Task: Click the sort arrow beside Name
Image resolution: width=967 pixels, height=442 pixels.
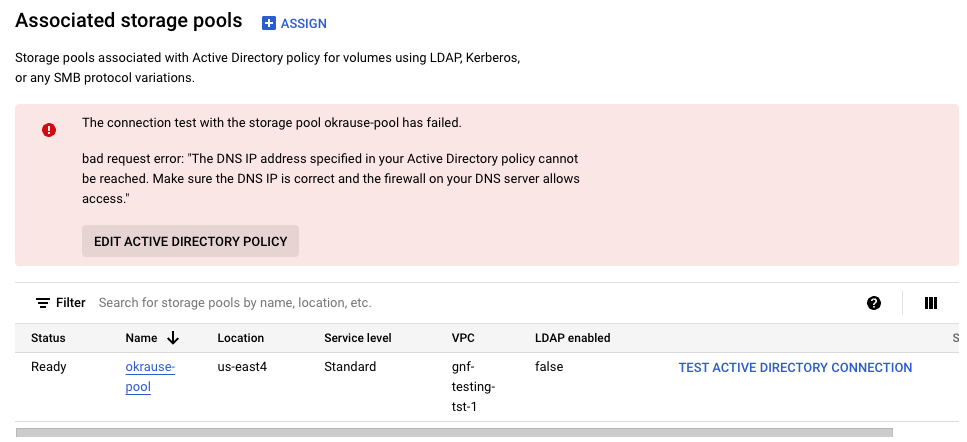Action: coord(173,338)
